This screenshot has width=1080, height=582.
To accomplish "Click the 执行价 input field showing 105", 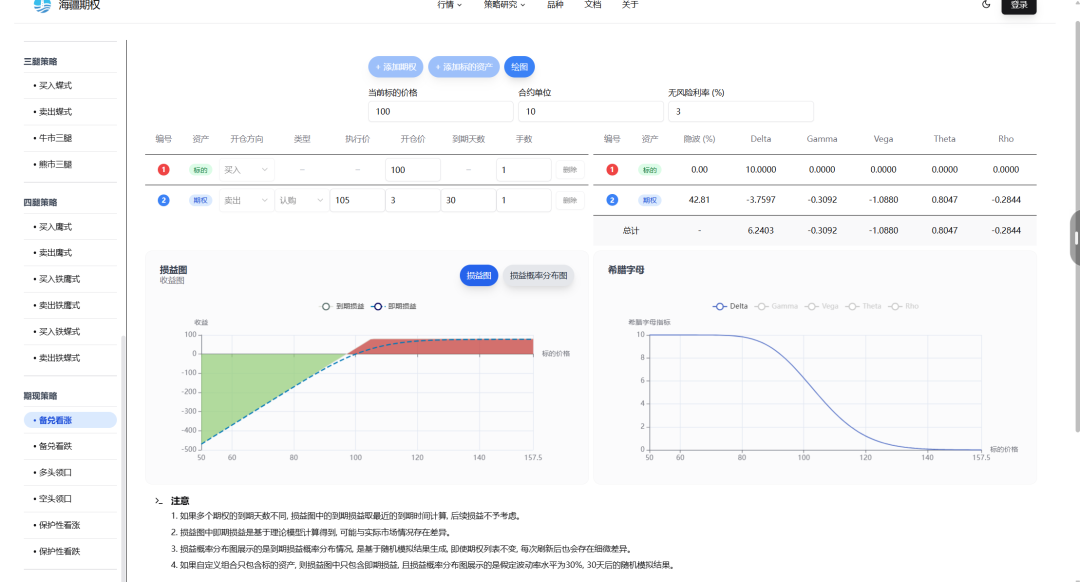I will (x=357, y=200).
